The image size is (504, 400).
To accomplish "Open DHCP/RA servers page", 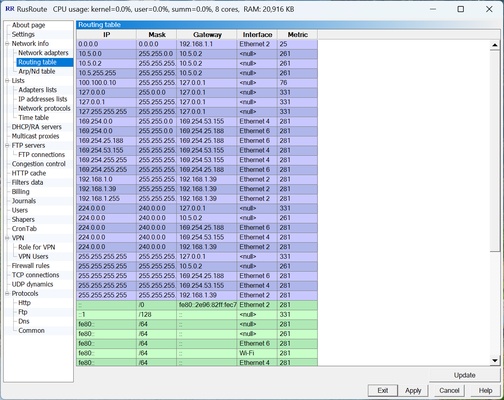I will (x=37, y=127).
